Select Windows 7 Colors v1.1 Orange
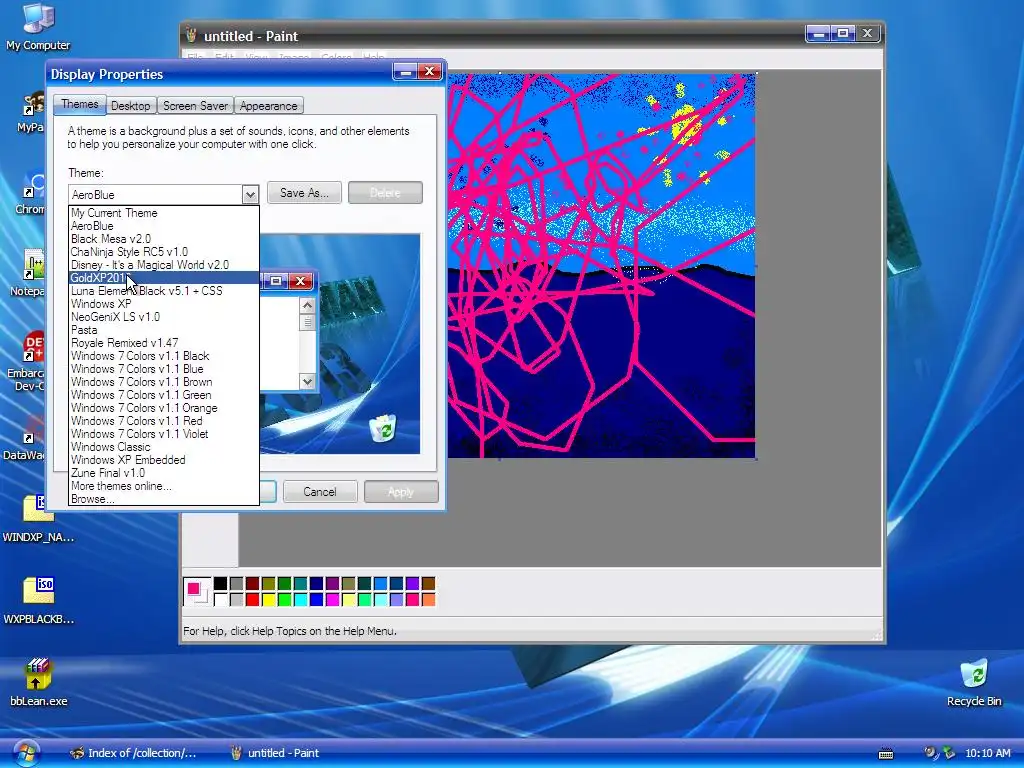This screenshot has width=1024, height=768. 164,409
